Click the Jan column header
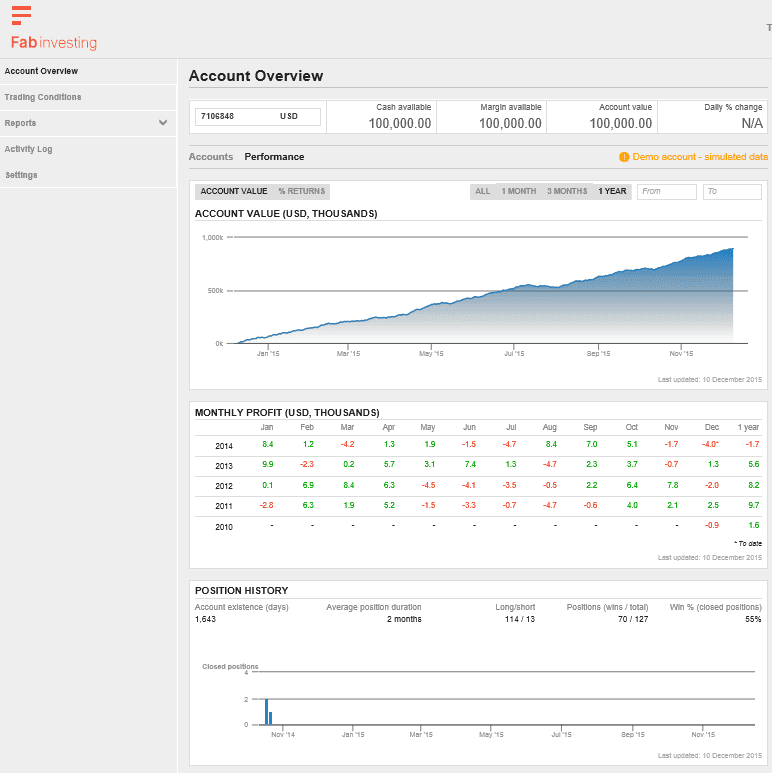Image resolution: width=772 pixels, height=773 pixels. [x=267, y=427]
